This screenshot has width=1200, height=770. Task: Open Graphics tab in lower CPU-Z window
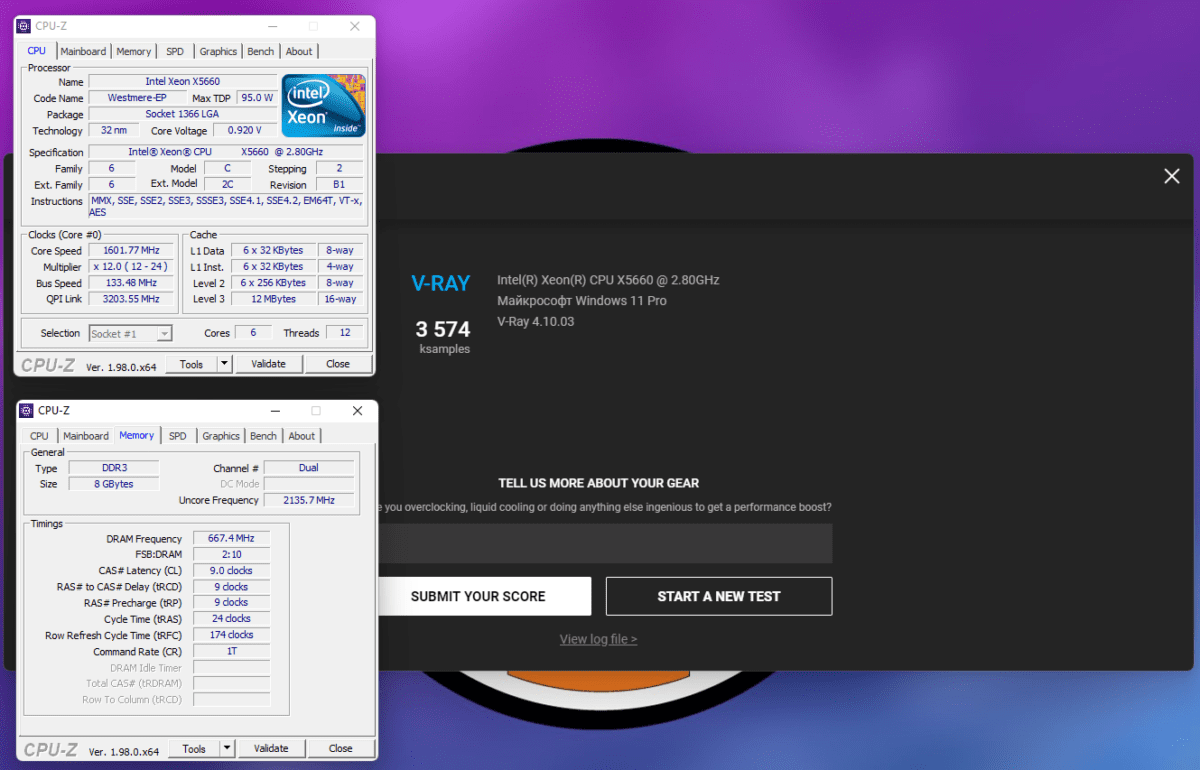(221, 436)
